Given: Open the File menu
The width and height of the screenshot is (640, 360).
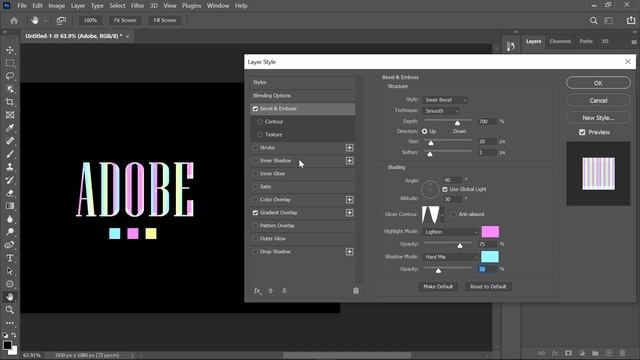Looking at the screenshot, I should coord(22,6).
